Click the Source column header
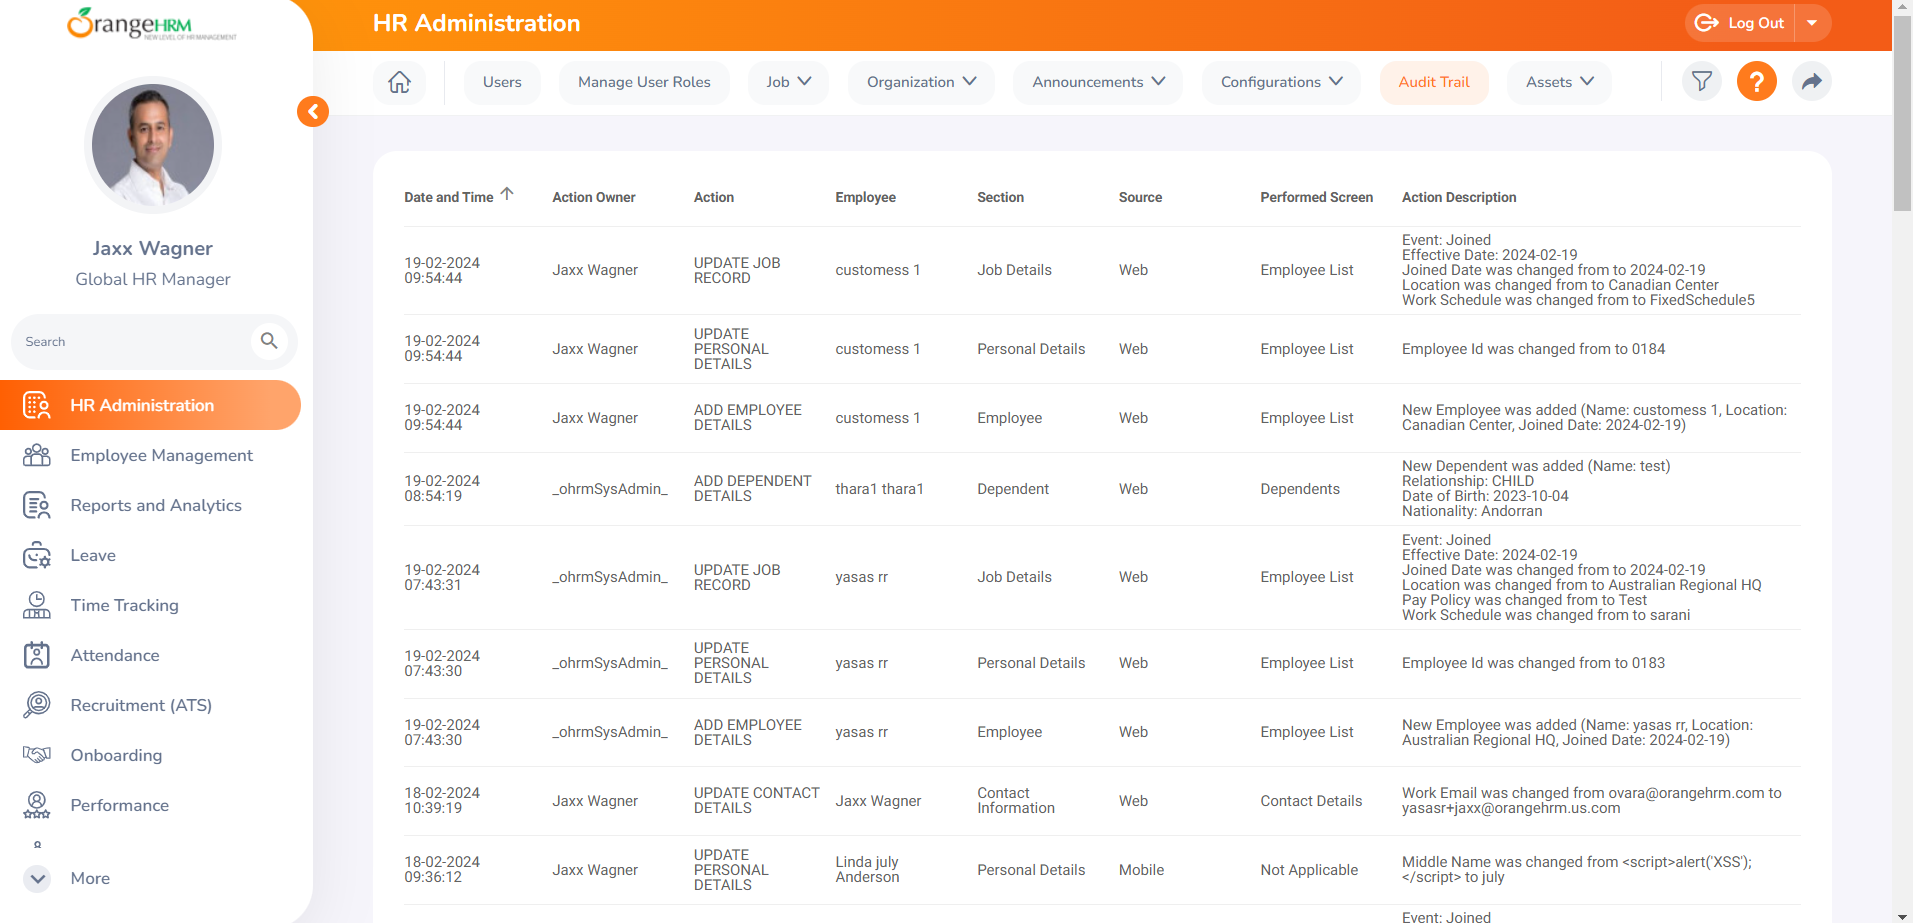Viewport: 1913px width, 923px height. pyautogui.click(x=1140, y=197)
